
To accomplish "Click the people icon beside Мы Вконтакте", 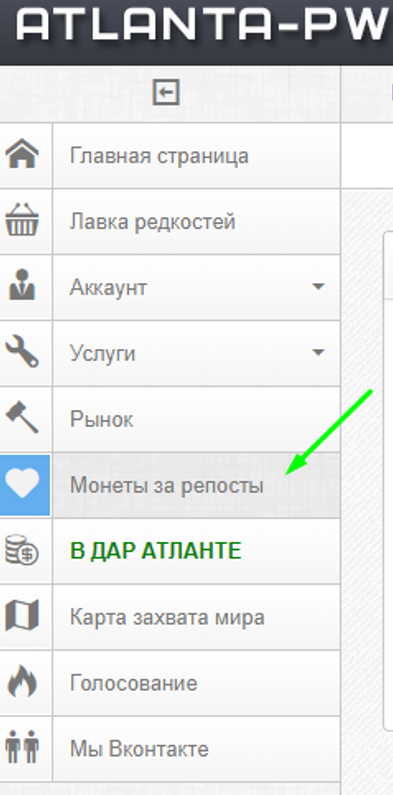I will (22, 747).
